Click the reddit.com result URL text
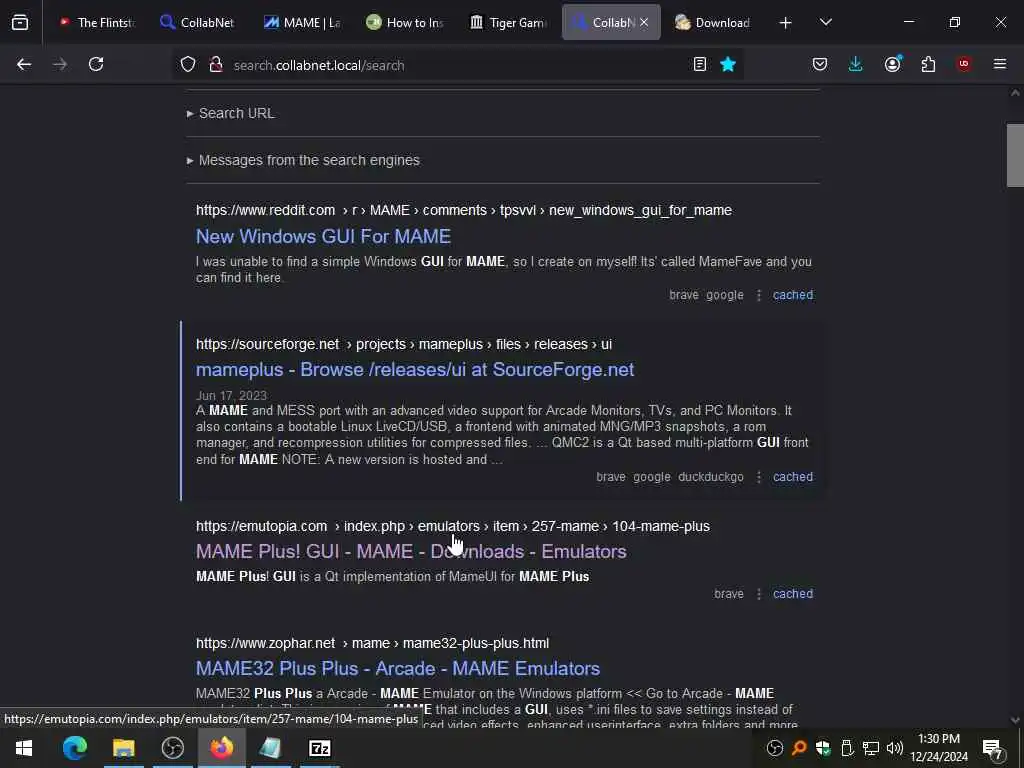This screenshot has height=768, width=1024. (x=464, y=210)
